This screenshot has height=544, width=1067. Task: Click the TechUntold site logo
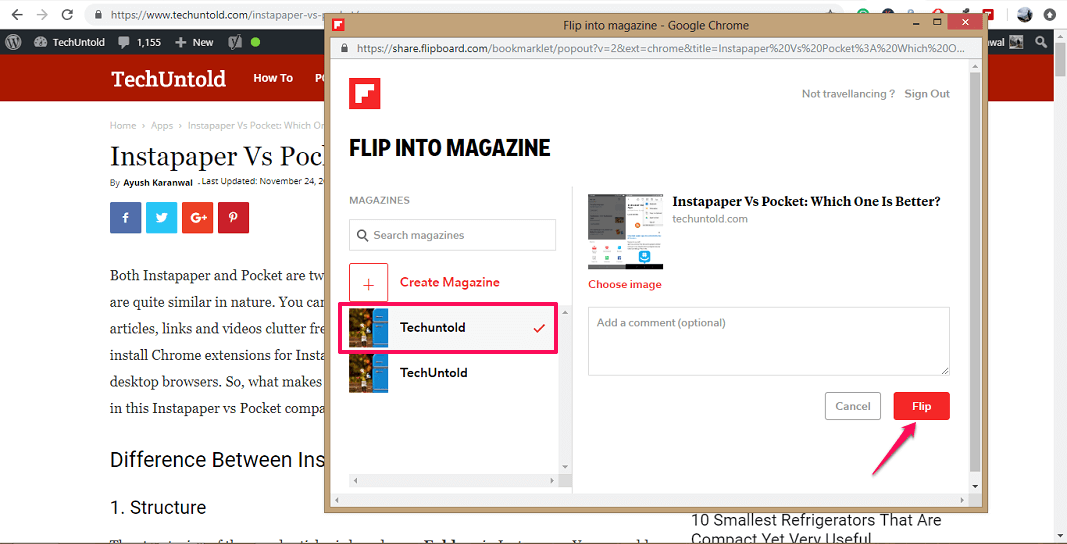tap(169, 79)
